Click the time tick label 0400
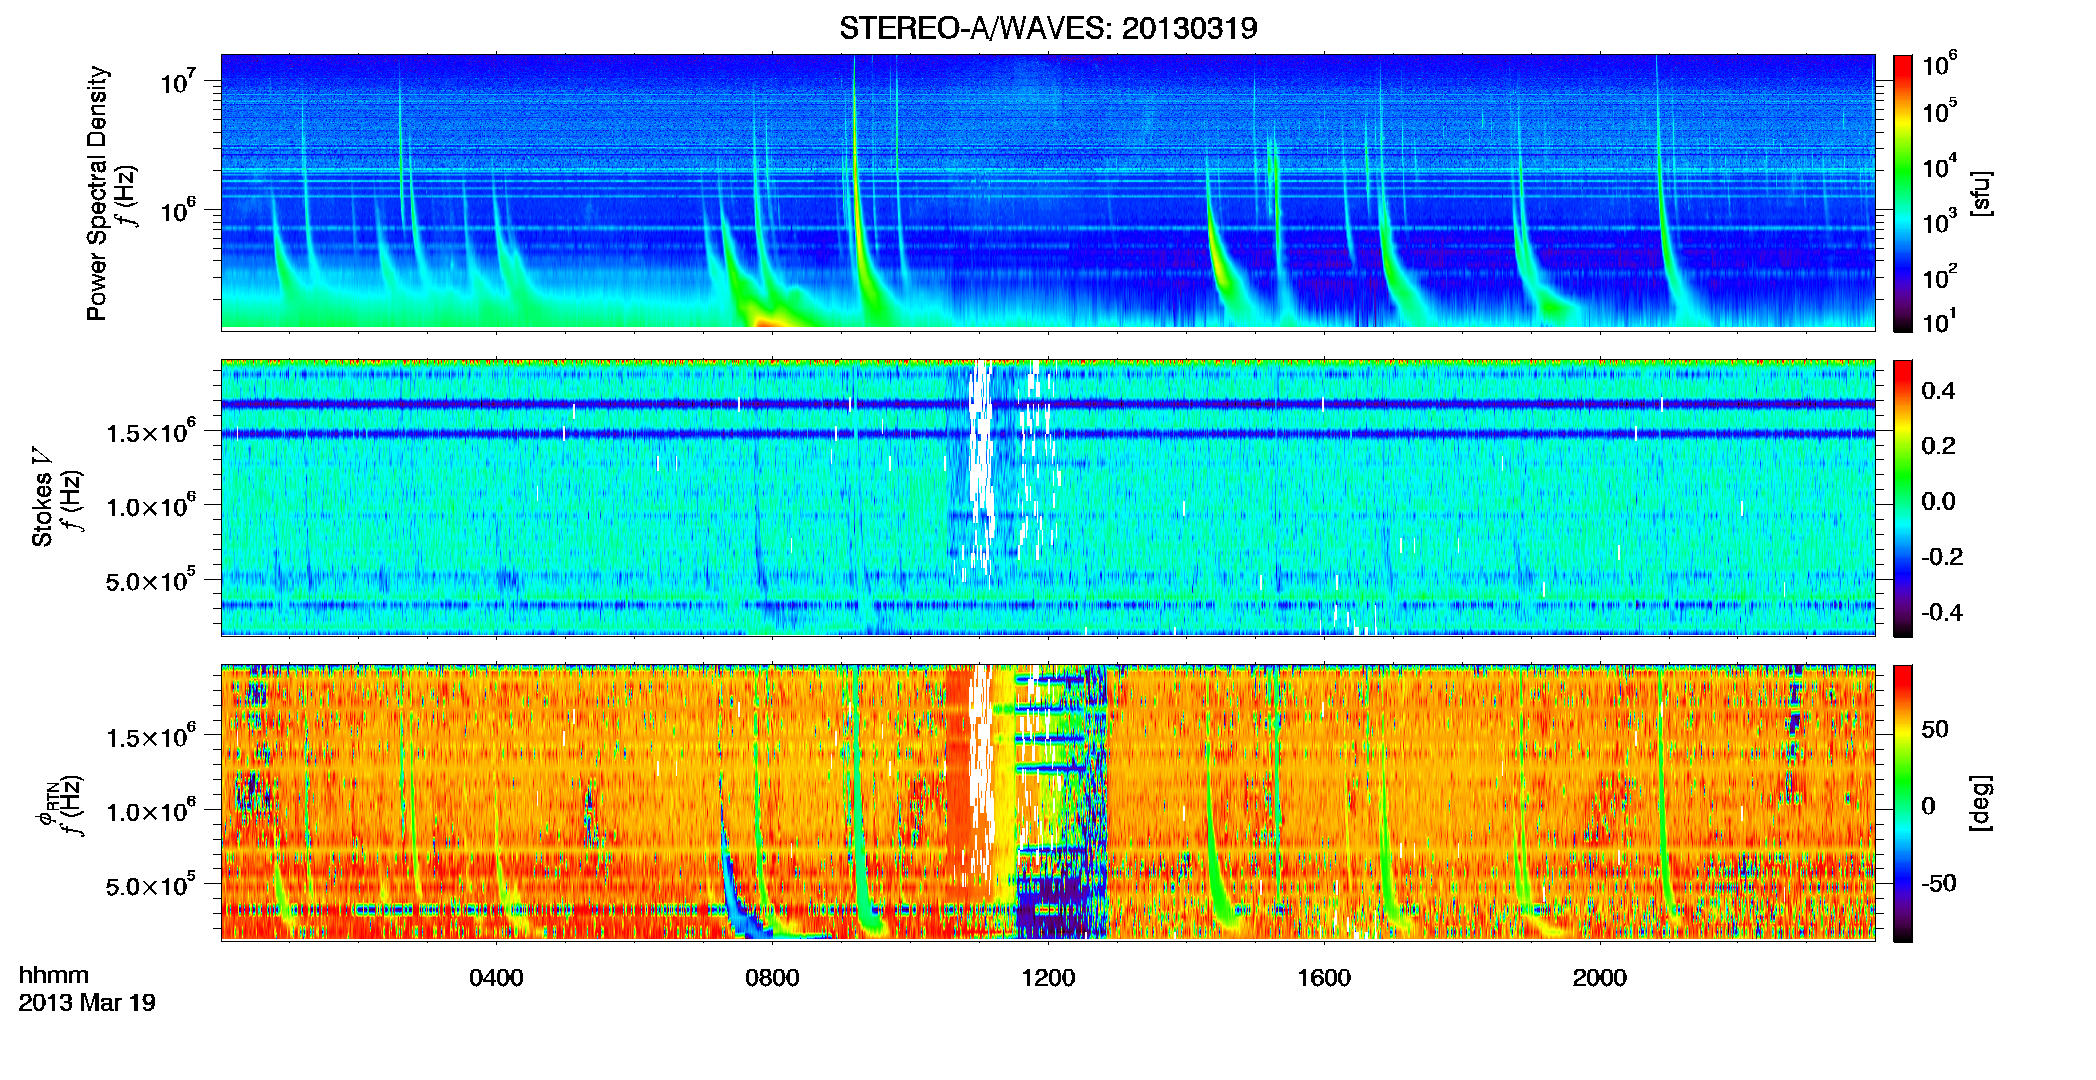Viewport: 2096px width, 1080px height. click(496, 978)
